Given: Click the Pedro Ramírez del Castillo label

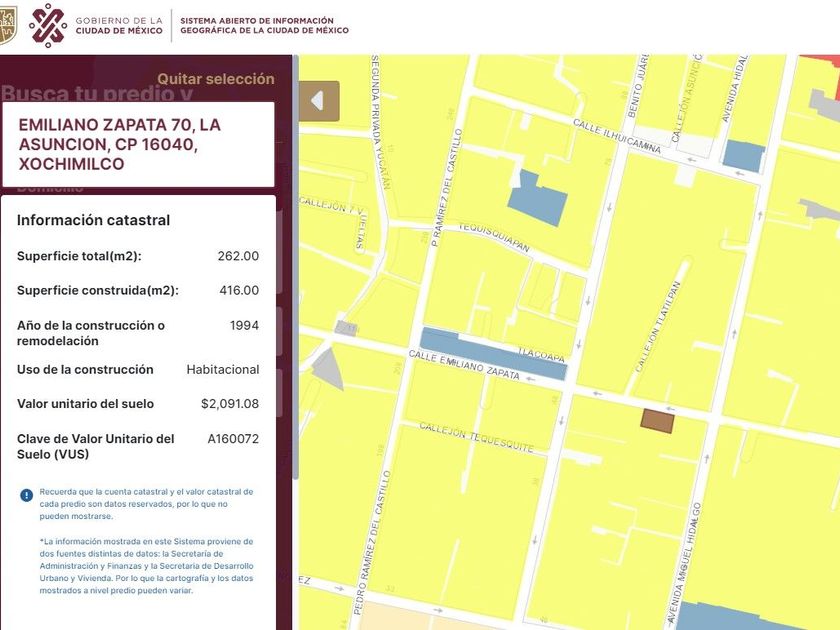Looking at the screenshot, I should (373, 542).
